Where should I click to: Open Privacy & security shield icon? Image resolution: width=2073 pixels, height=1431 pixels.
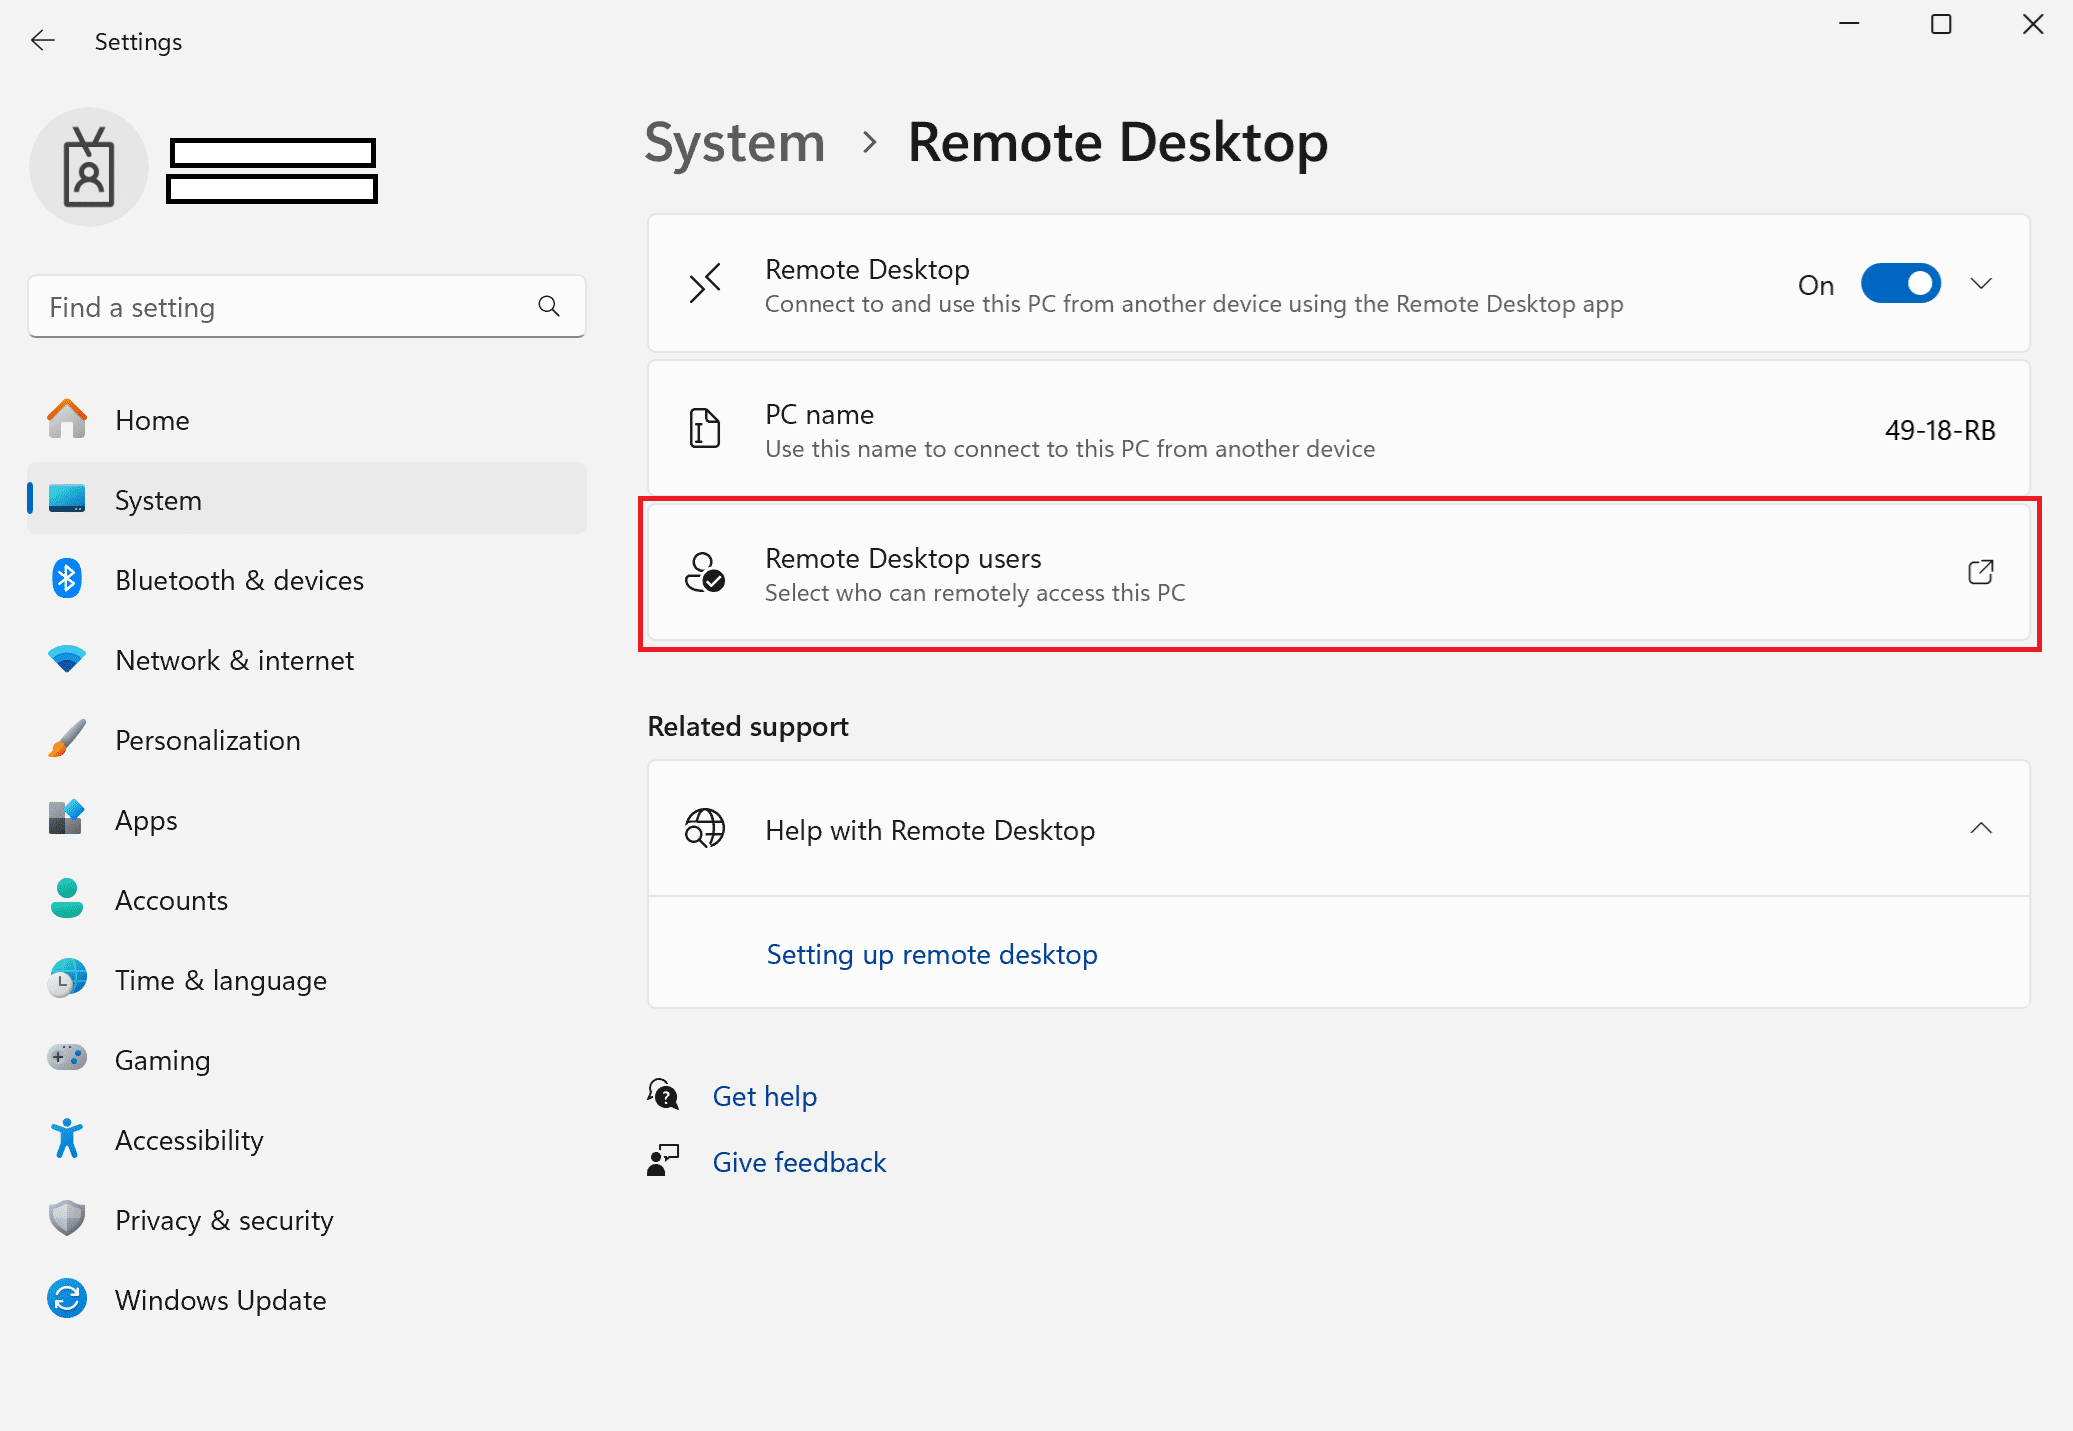pos(66,1219)
